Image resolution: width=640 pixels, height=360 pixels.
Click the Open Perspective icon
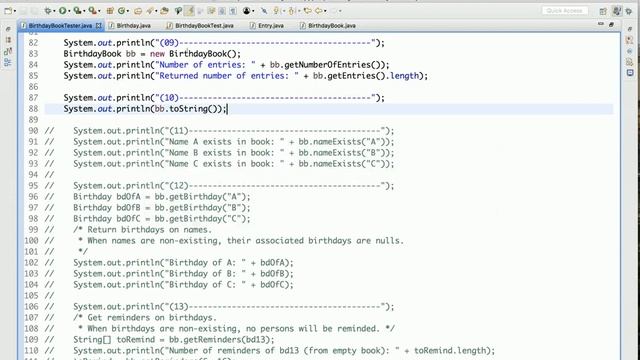pyautogui.click(x=603, y=11)
